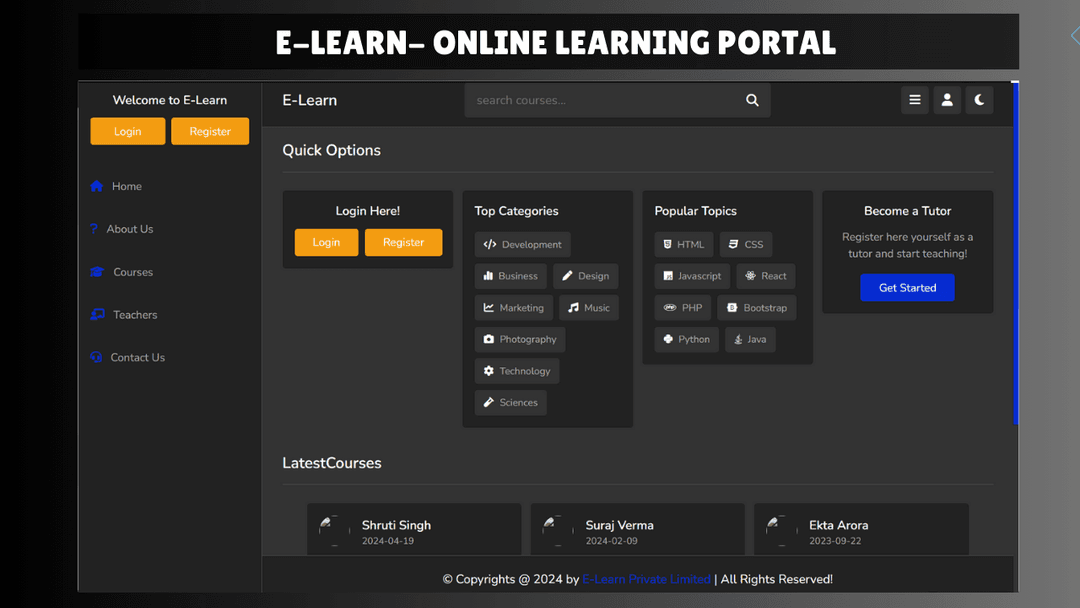The width and height of the screenshot is (1080, 608).
Task: Open About Us from the sidebar menu
Action: [x=130, y=229]
